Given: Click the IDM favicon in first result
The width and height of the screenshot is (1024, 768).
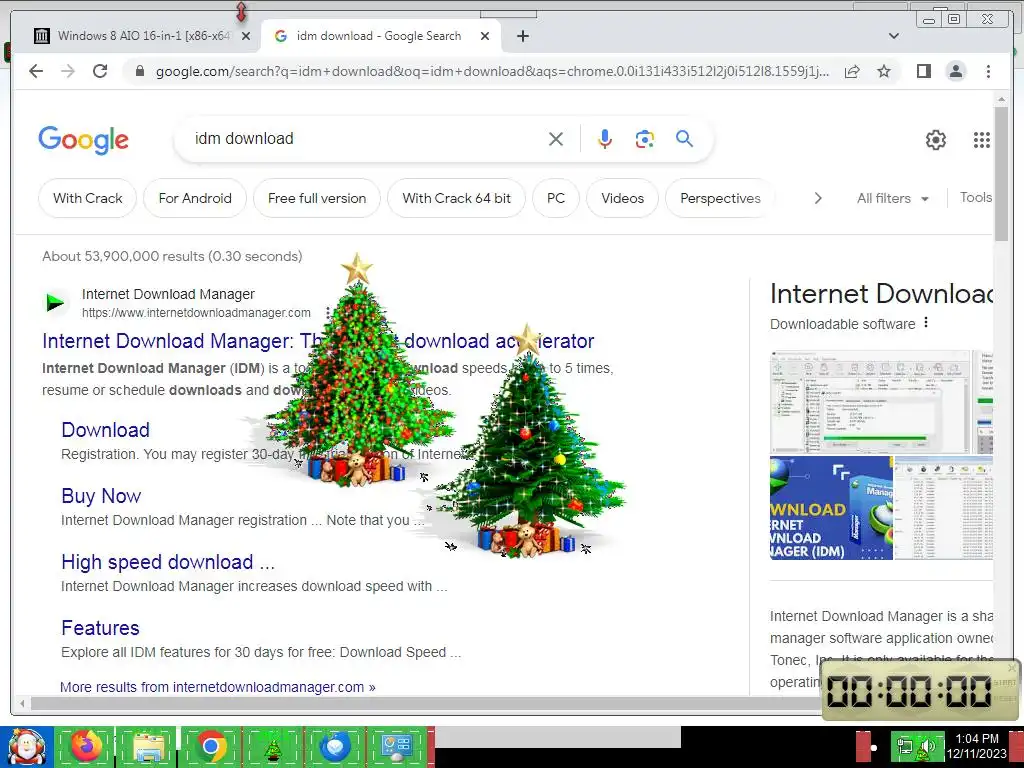Looking at the screenshot, I should coord(55,302).
